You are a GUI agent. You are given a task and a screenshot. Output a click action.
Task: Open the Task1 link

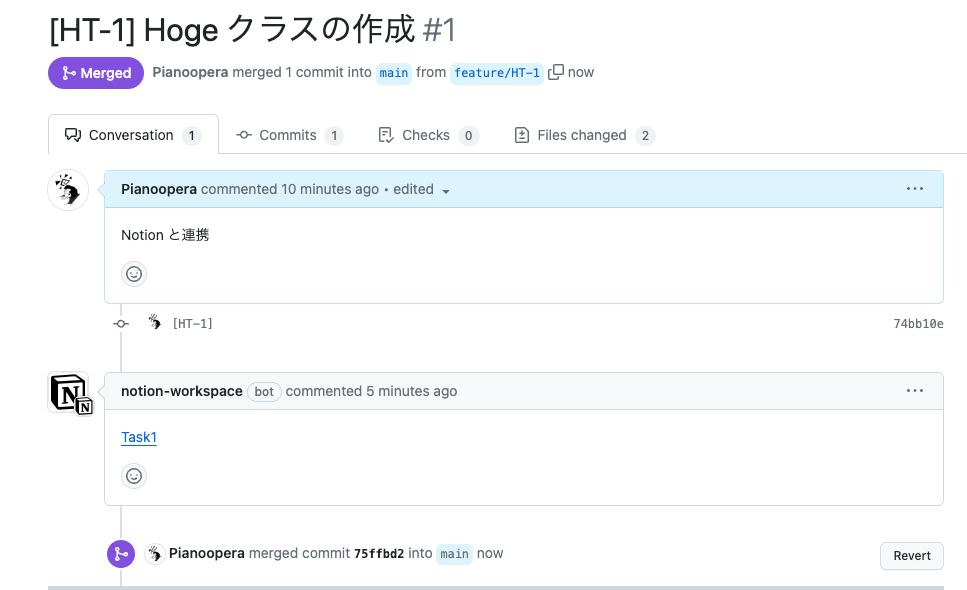pyautogui.click(x=138, y=437)
